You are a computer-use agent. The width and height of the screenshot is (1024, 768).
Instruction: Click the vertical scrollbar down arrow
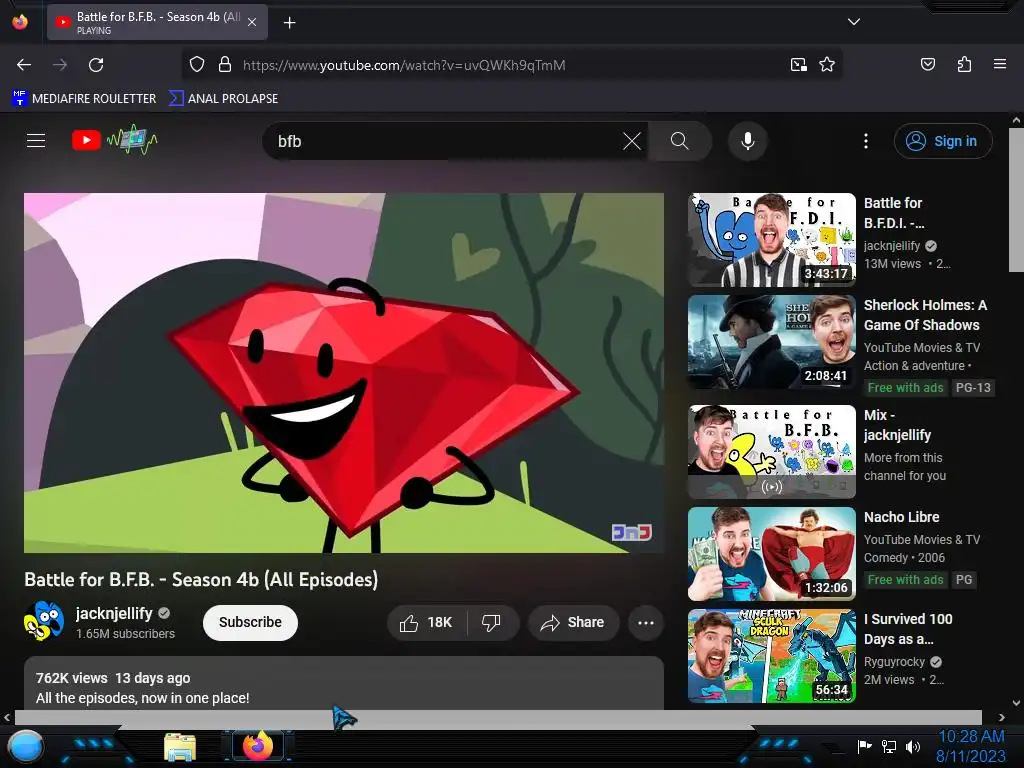pos(1016,703)
